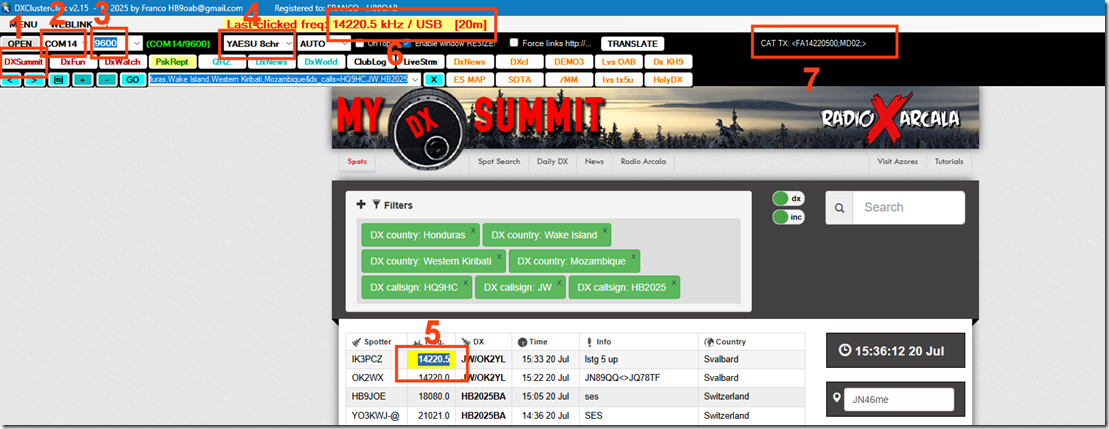Click the copy-window icon beside the arrows
This screenshot has height=429, width=1109.
click(59, 80)
